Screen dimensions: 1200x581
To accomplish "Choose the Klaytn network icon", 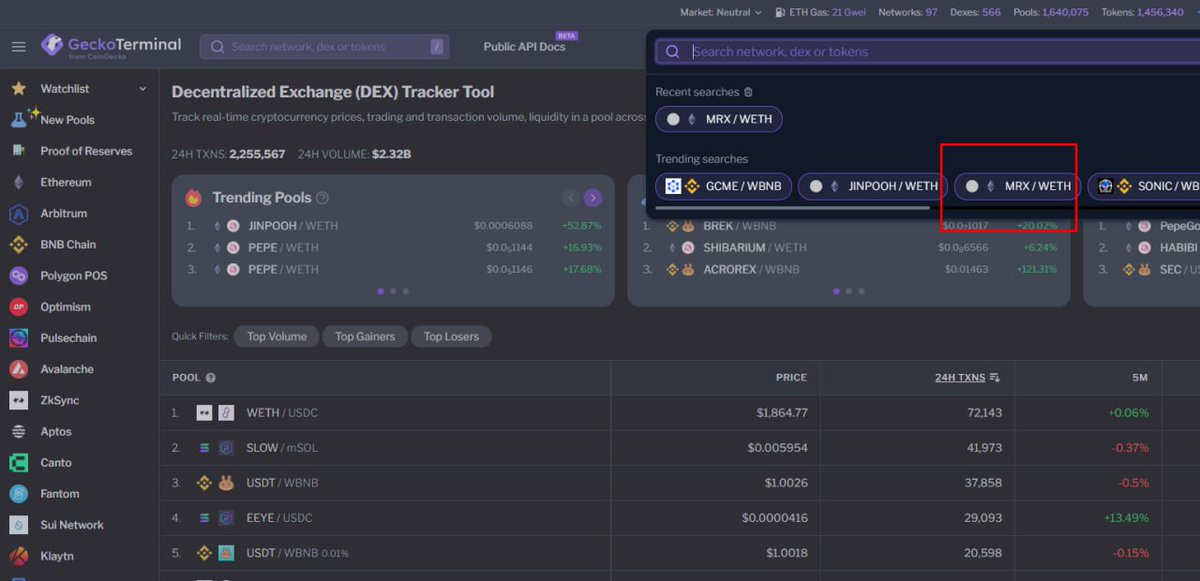I will 18,556.
